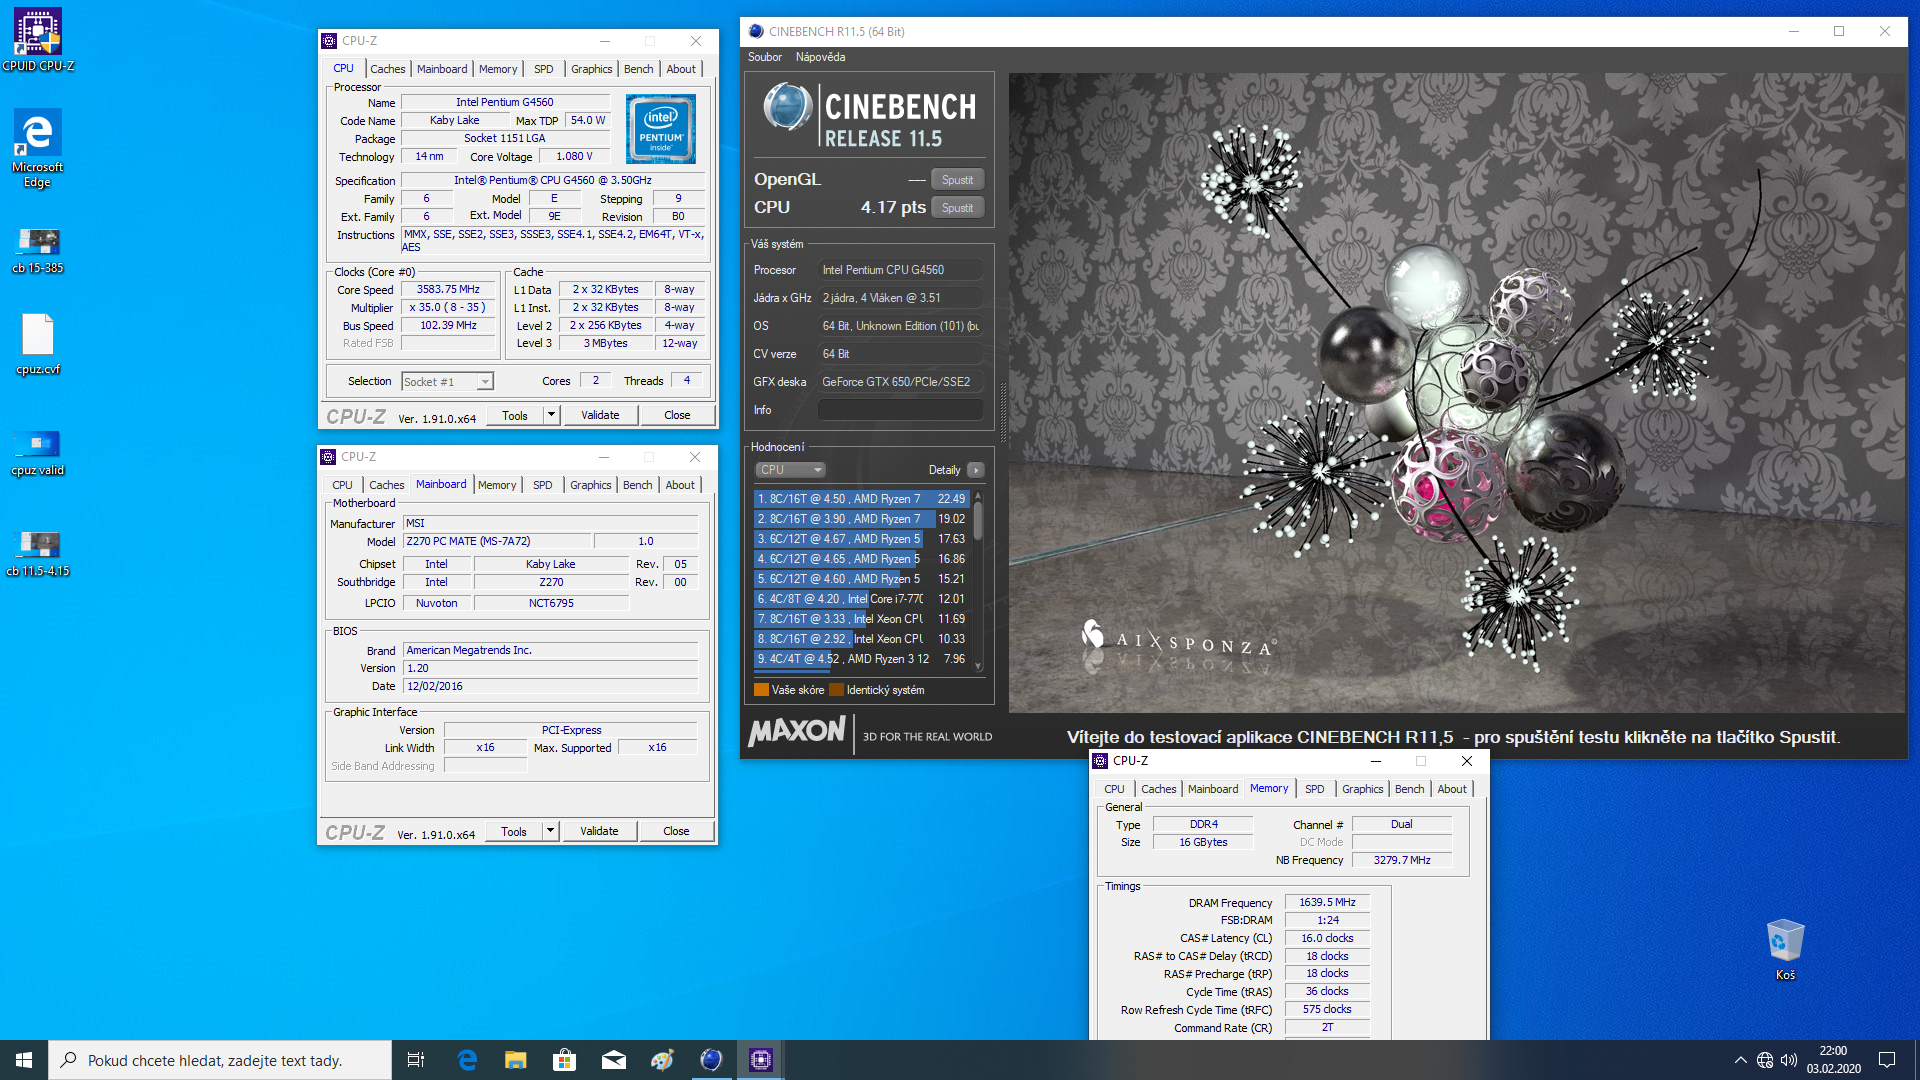Viewport: 1920px width, 1080px height.
Task: Expand the Detaily arrow in Cinebench
Action: (x=976, y=470)
